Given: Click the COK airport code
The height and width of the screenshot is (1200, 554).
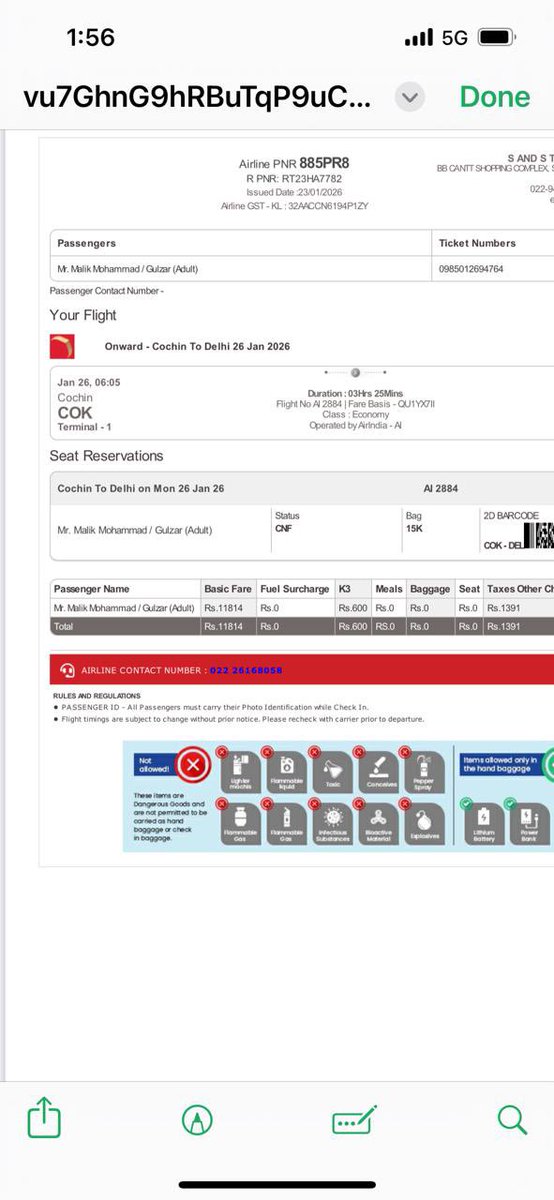Looking at the screenshot, I should 75,412.
